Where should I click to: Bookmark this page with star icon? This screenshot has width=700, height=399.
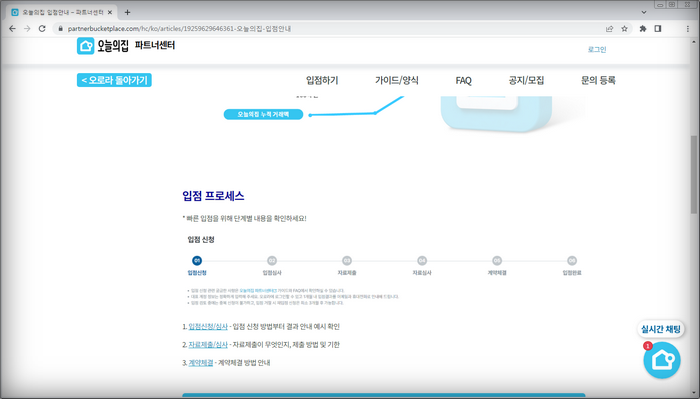[x=624, y=29]
